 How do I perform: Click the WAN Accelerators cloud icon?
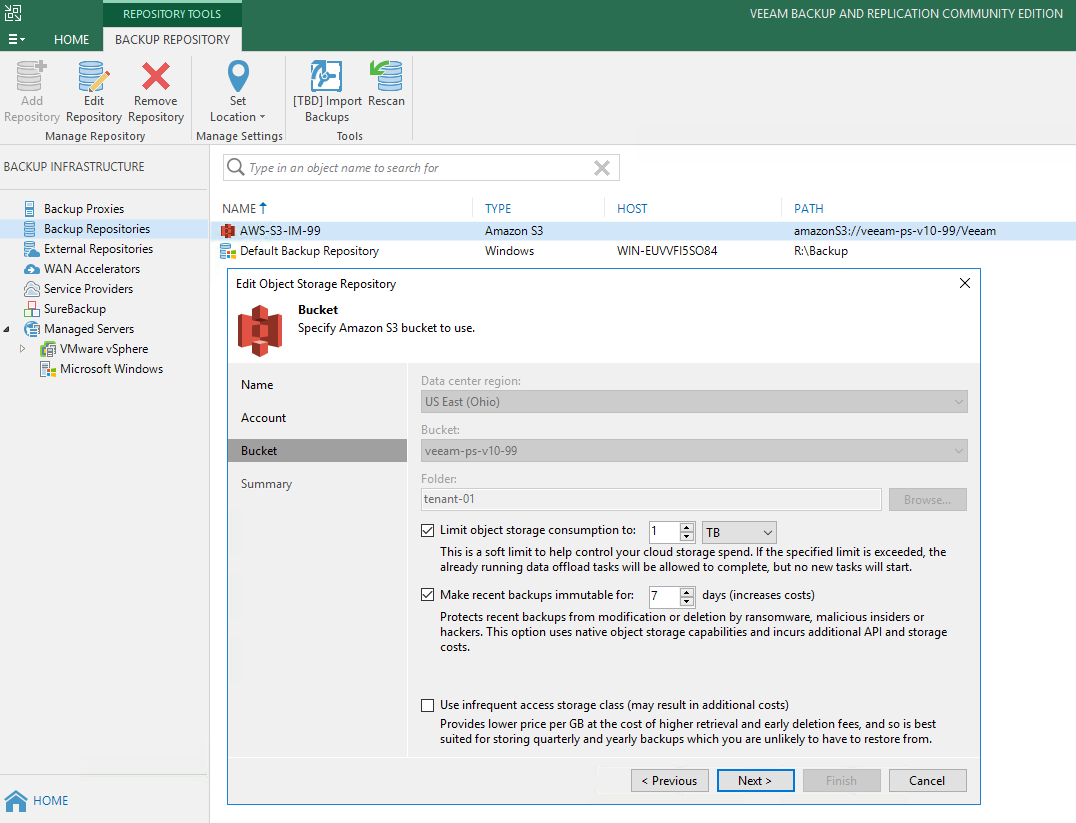click(x=32, y=269)
